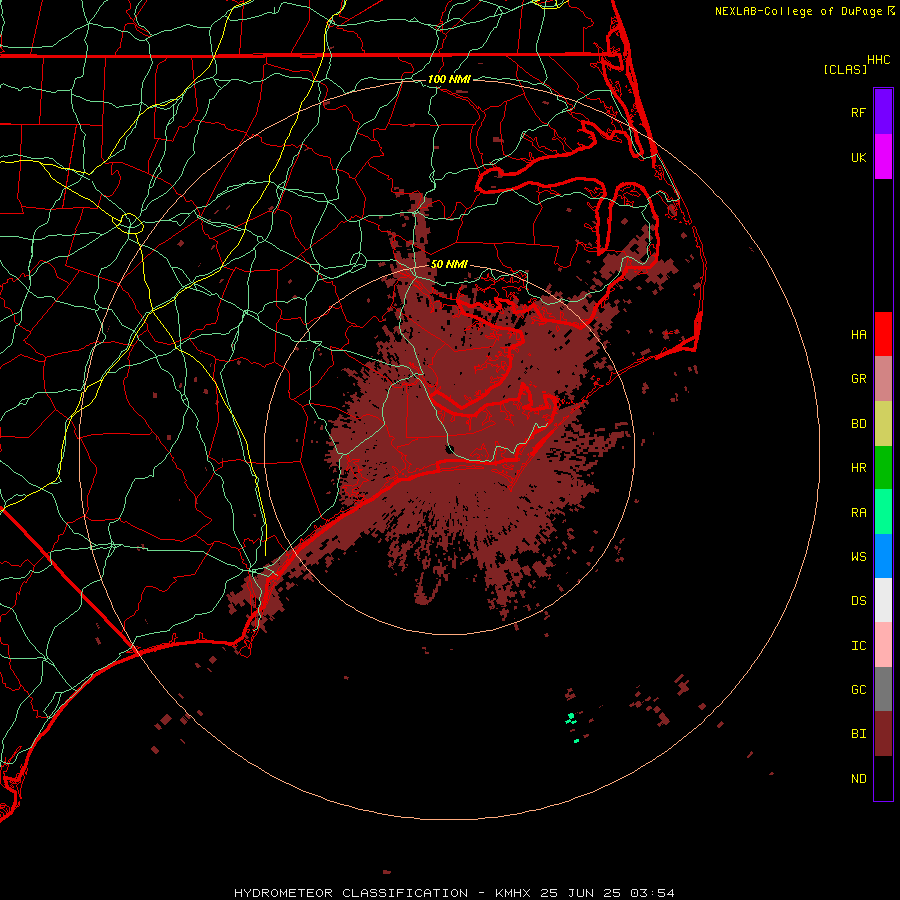Click the green RA rain echo offshore

click(x=571, y=717)
